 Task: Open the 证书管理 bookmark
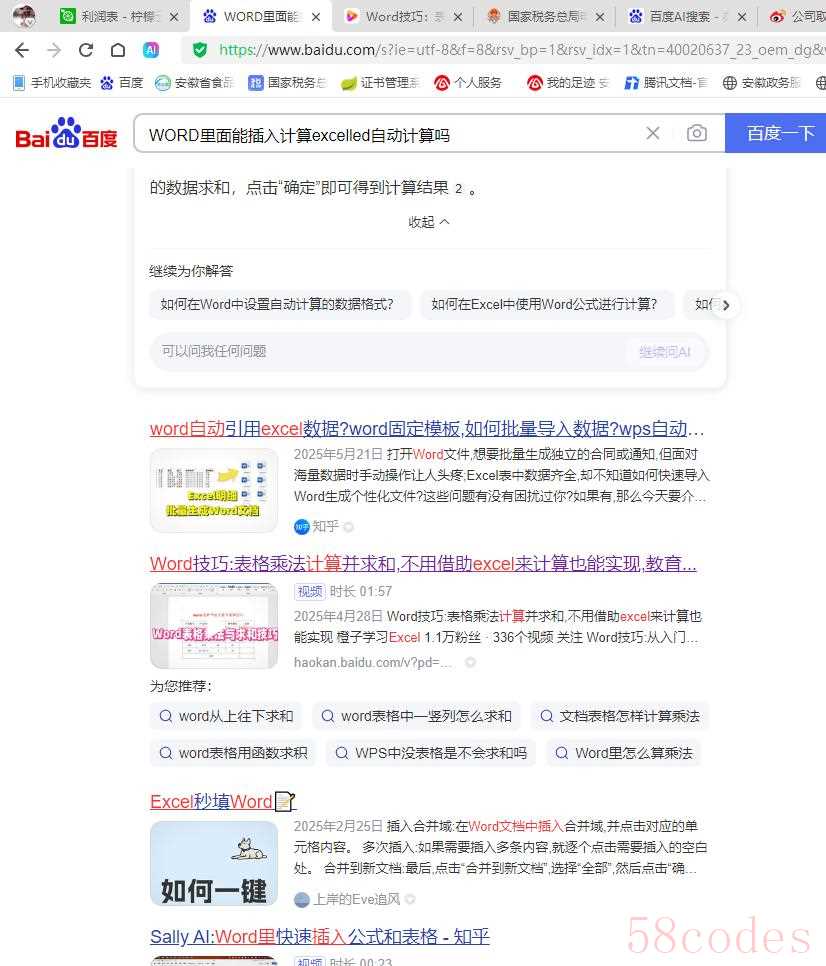(381, 83)
